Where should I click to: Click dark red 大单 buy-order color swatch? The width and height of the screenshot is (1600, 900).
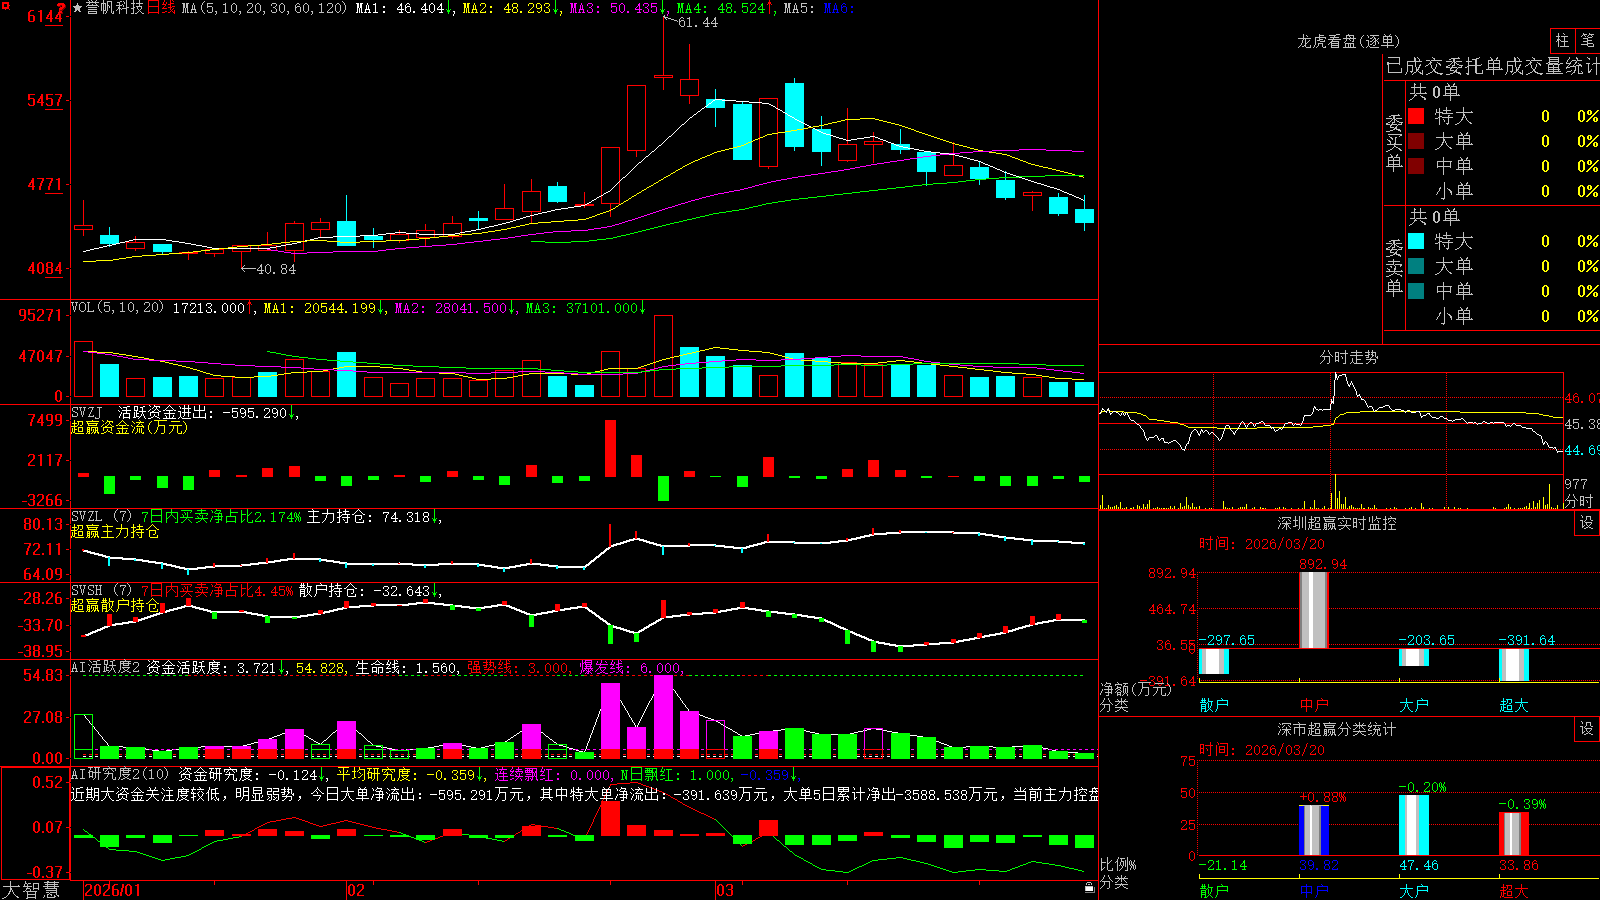(1416, 141)
